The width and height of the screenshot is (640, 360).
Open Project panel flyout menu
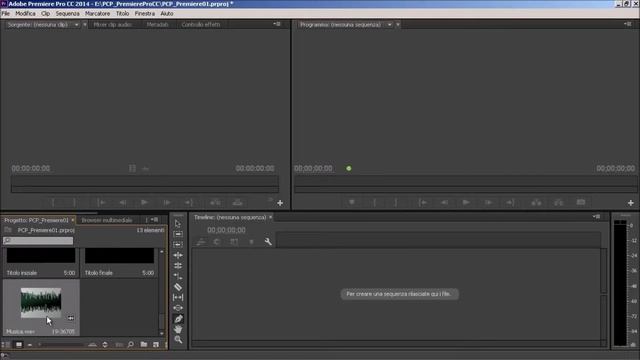tap(154, 220)
